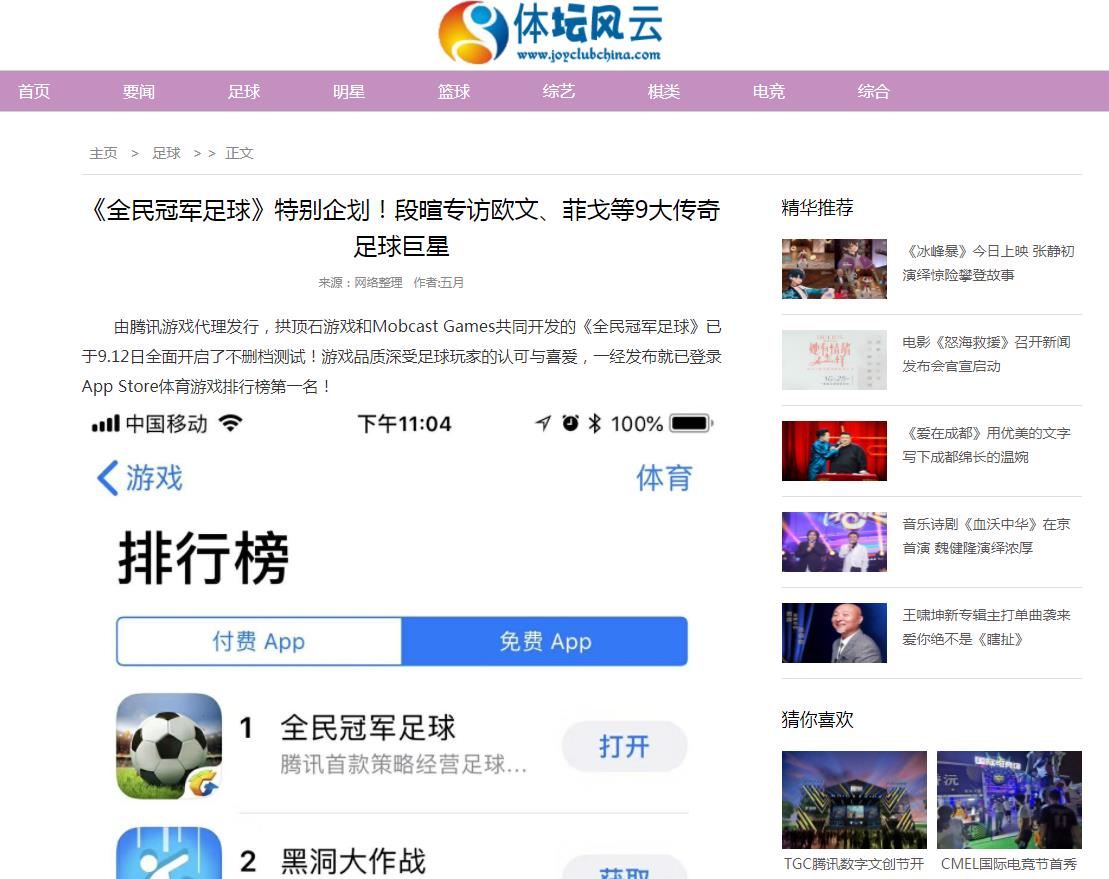The height and width of the screenshot is (879, 1109).
Task: Click the 主页 breadcrumb link
Action: [x=103, y=153]
